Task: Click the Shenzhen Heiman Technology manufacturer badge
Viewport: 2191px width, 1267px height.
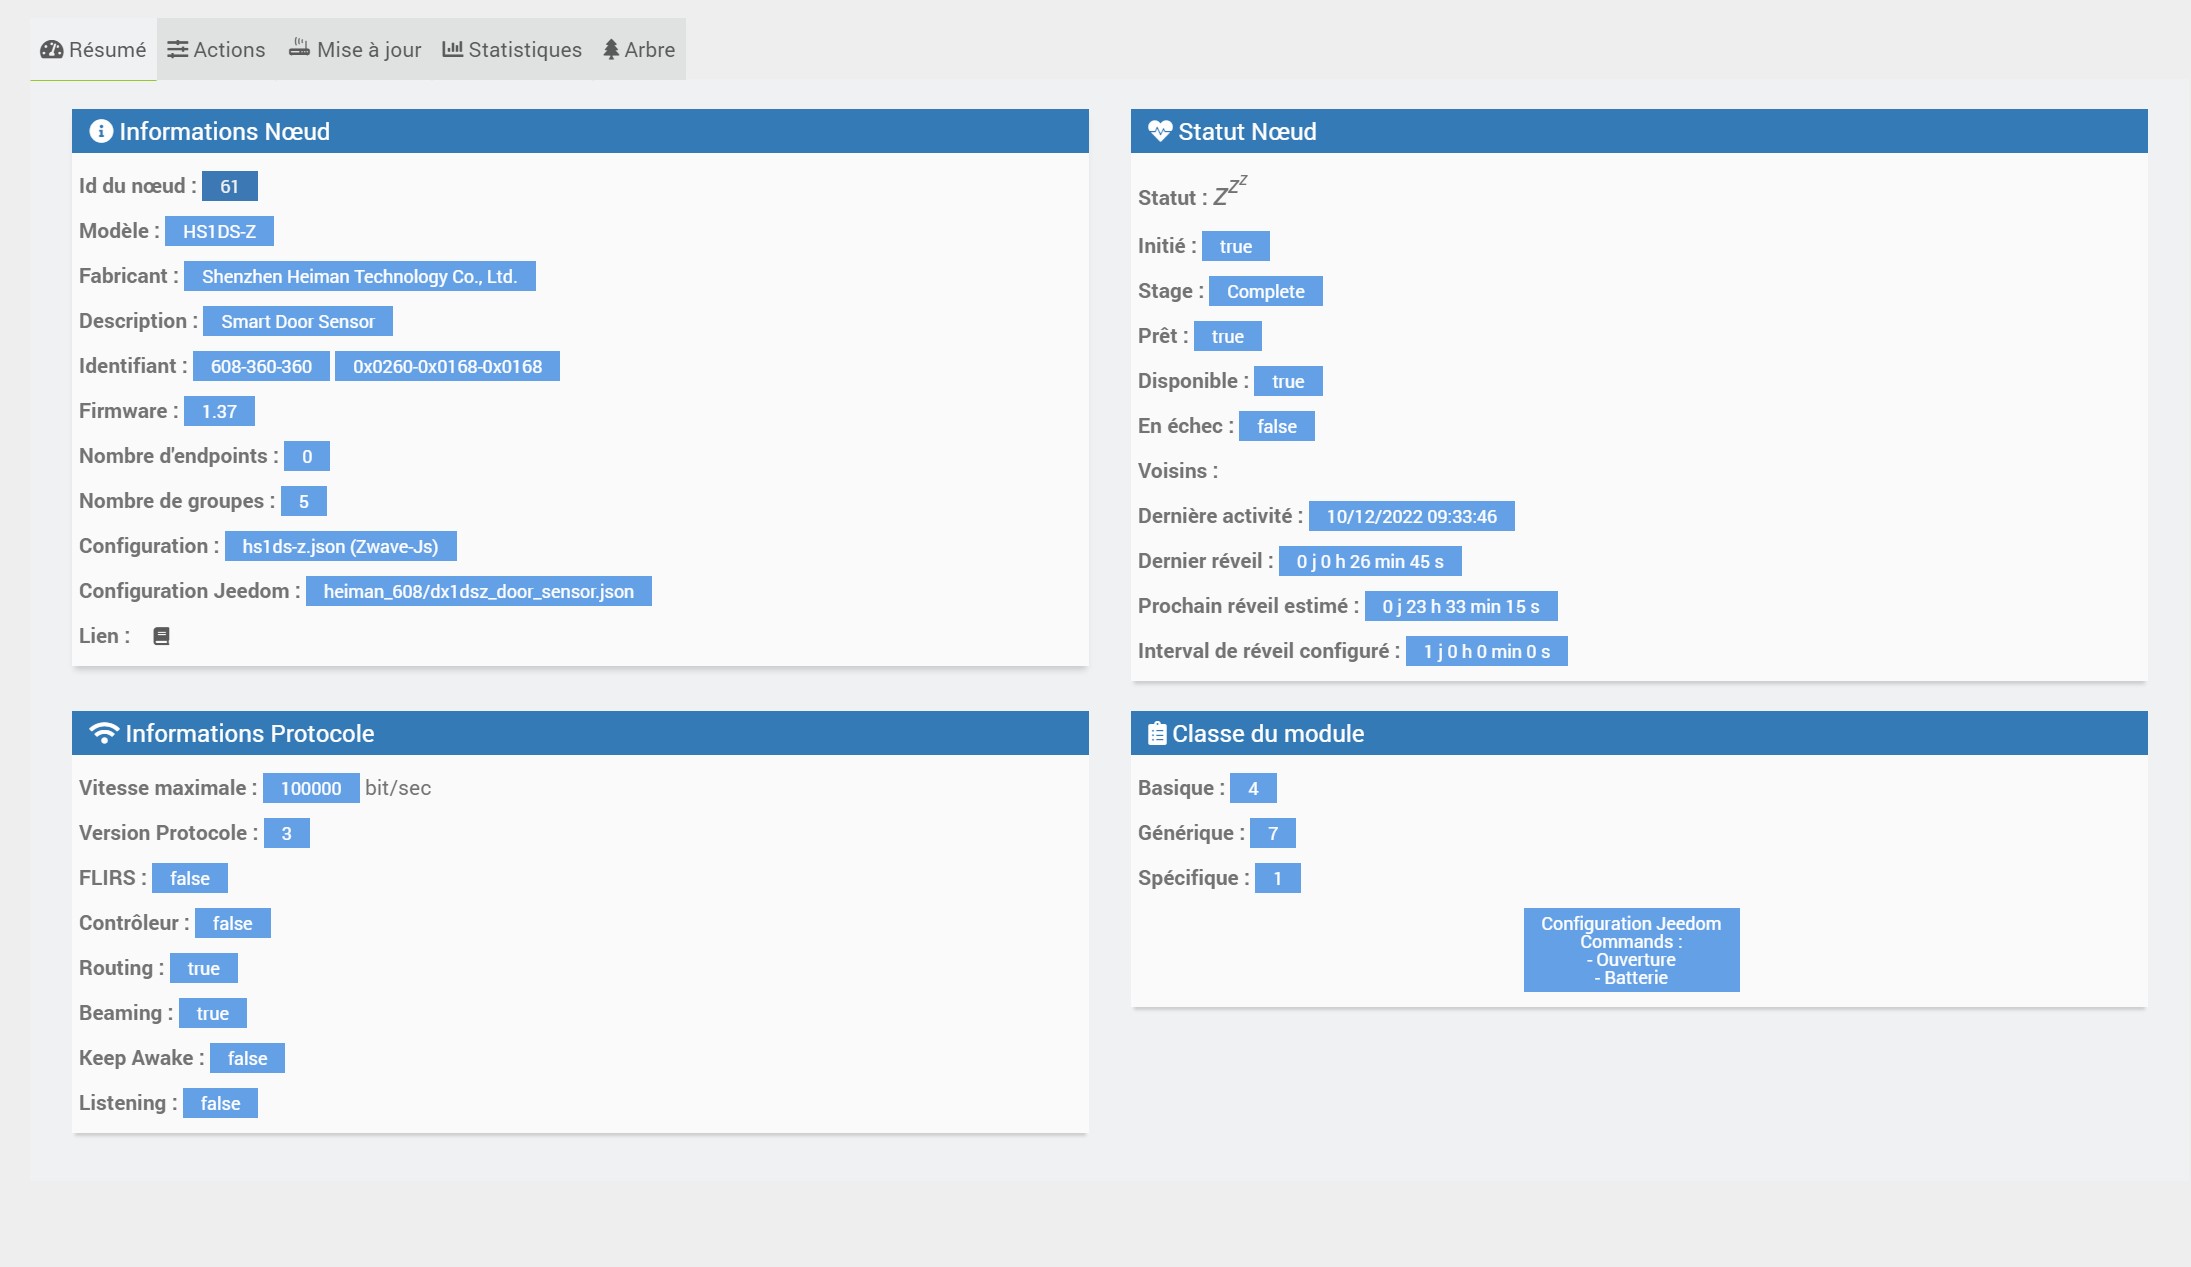Action: pos(359,276)
